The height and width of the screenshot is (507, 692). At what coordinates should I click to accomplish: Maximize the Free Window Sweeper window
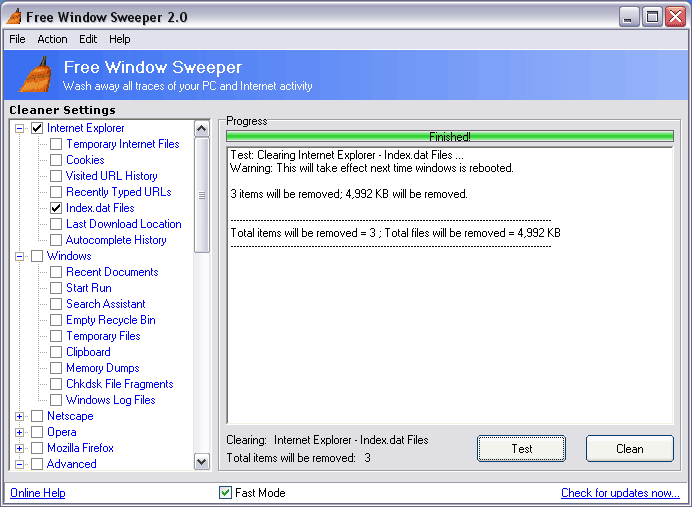[652, 17]
